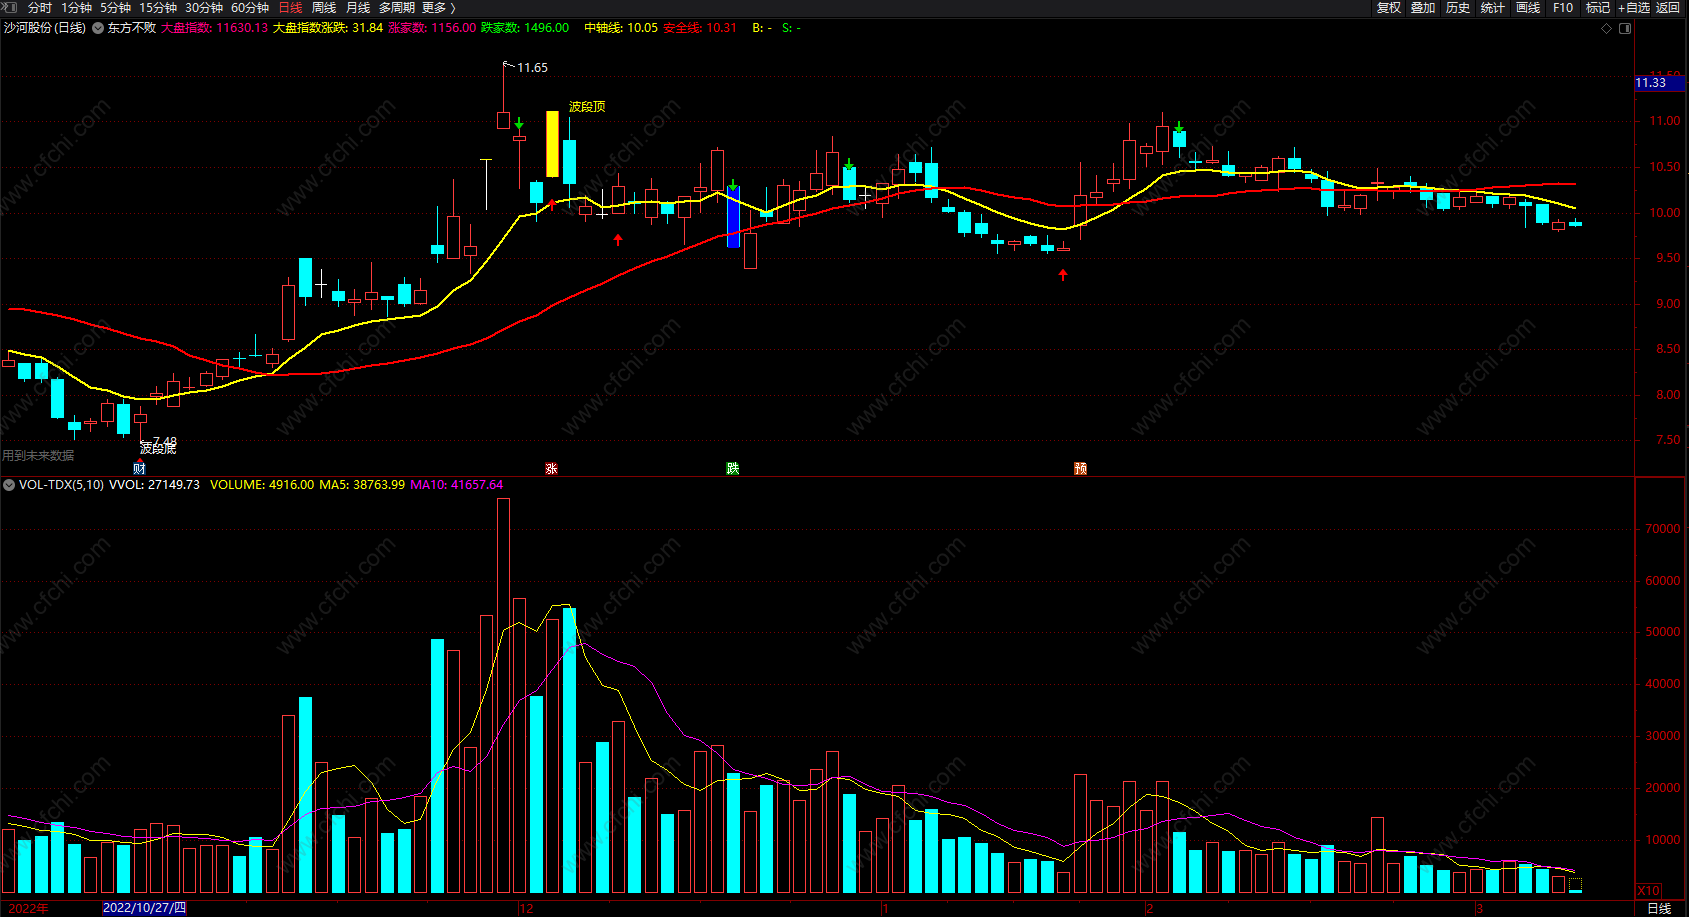Click the 中轴线: 10.05 value

[x=621, y=28]
